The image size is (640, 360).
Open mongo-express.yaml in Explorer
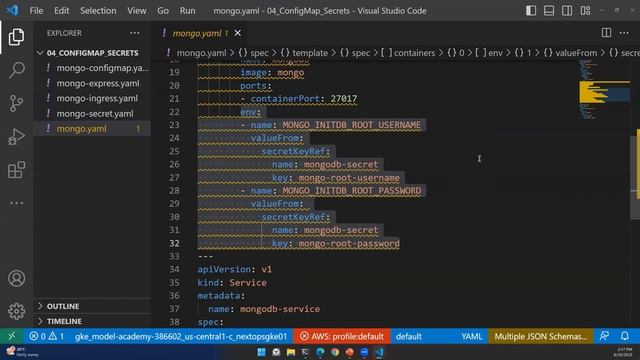pos(92,83)
